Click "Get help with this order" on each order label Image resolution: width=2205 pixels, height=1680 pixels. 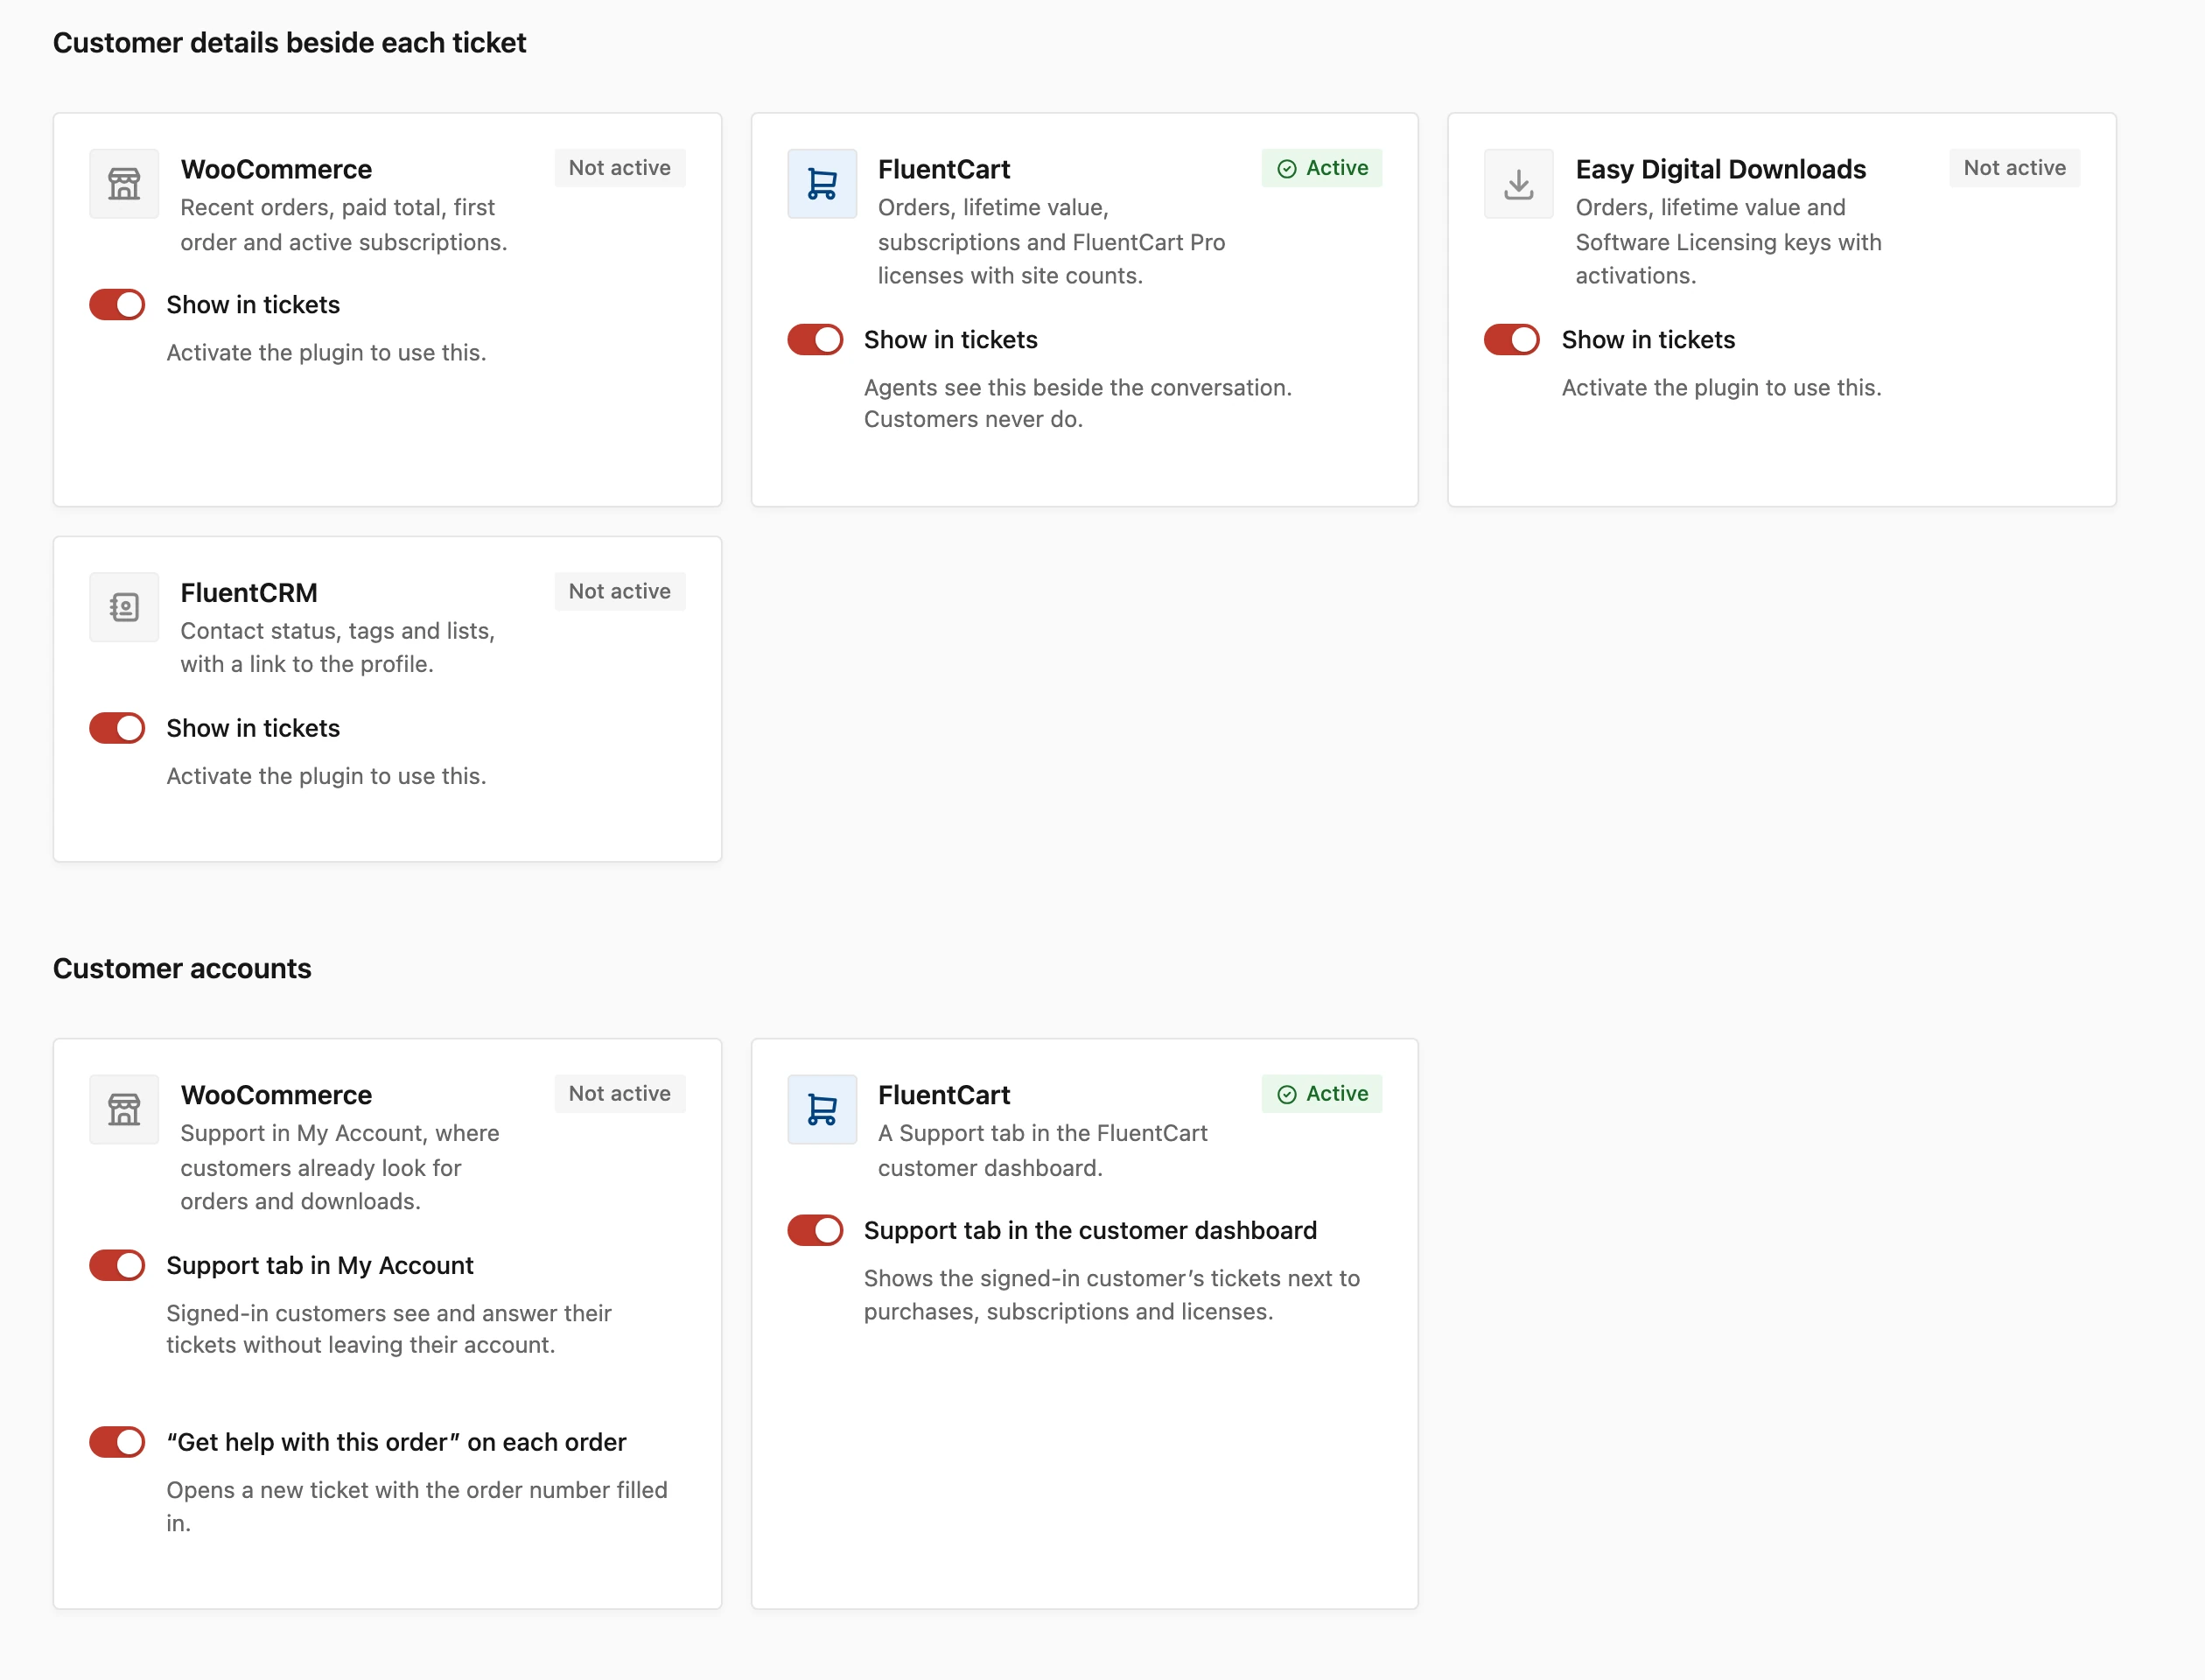[x=396, y=1442]
